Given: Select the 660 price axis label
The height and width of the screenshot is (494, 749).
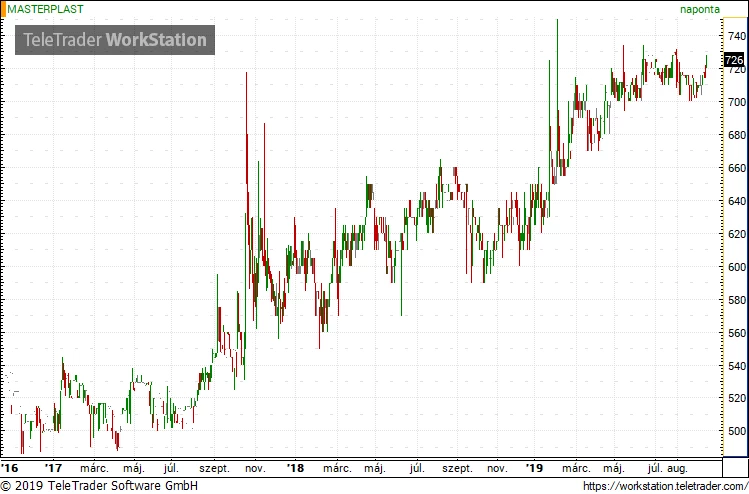Looking at the screenshot, I should coord(736,168).
